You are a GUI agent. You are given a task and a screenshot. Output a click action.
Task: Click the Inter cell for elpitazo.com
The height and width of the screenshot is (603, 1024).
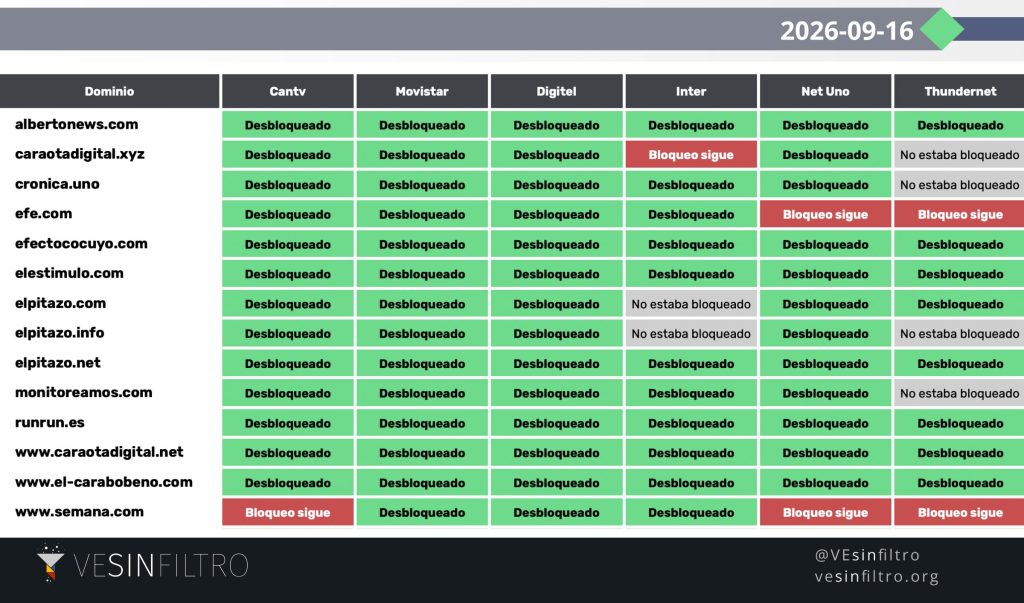pyautogui.click(x=691, y=304)
